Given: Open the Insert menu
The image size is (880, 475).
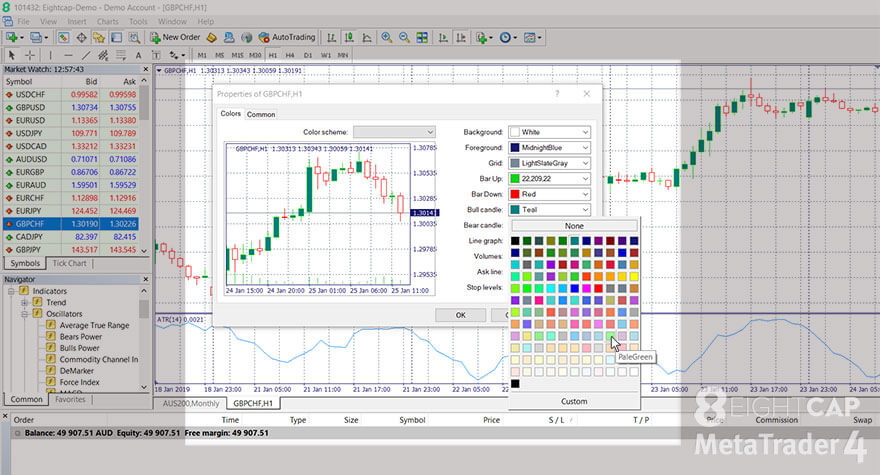Looking at the screenshot, I should coord(77,21).
